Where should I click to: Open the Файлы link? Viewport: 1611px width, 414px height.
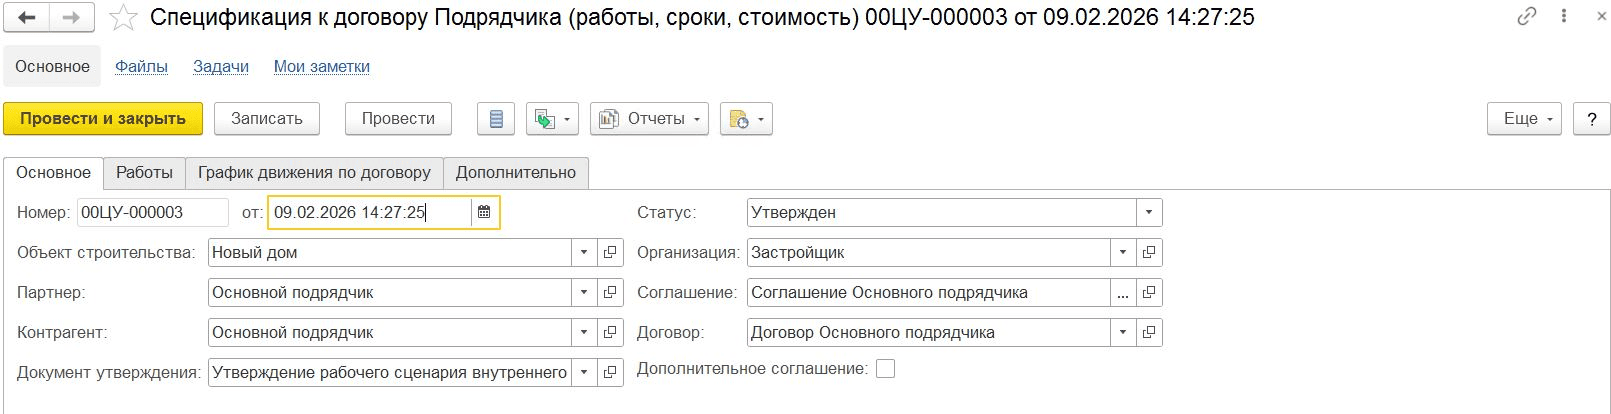tap(141, 67)
